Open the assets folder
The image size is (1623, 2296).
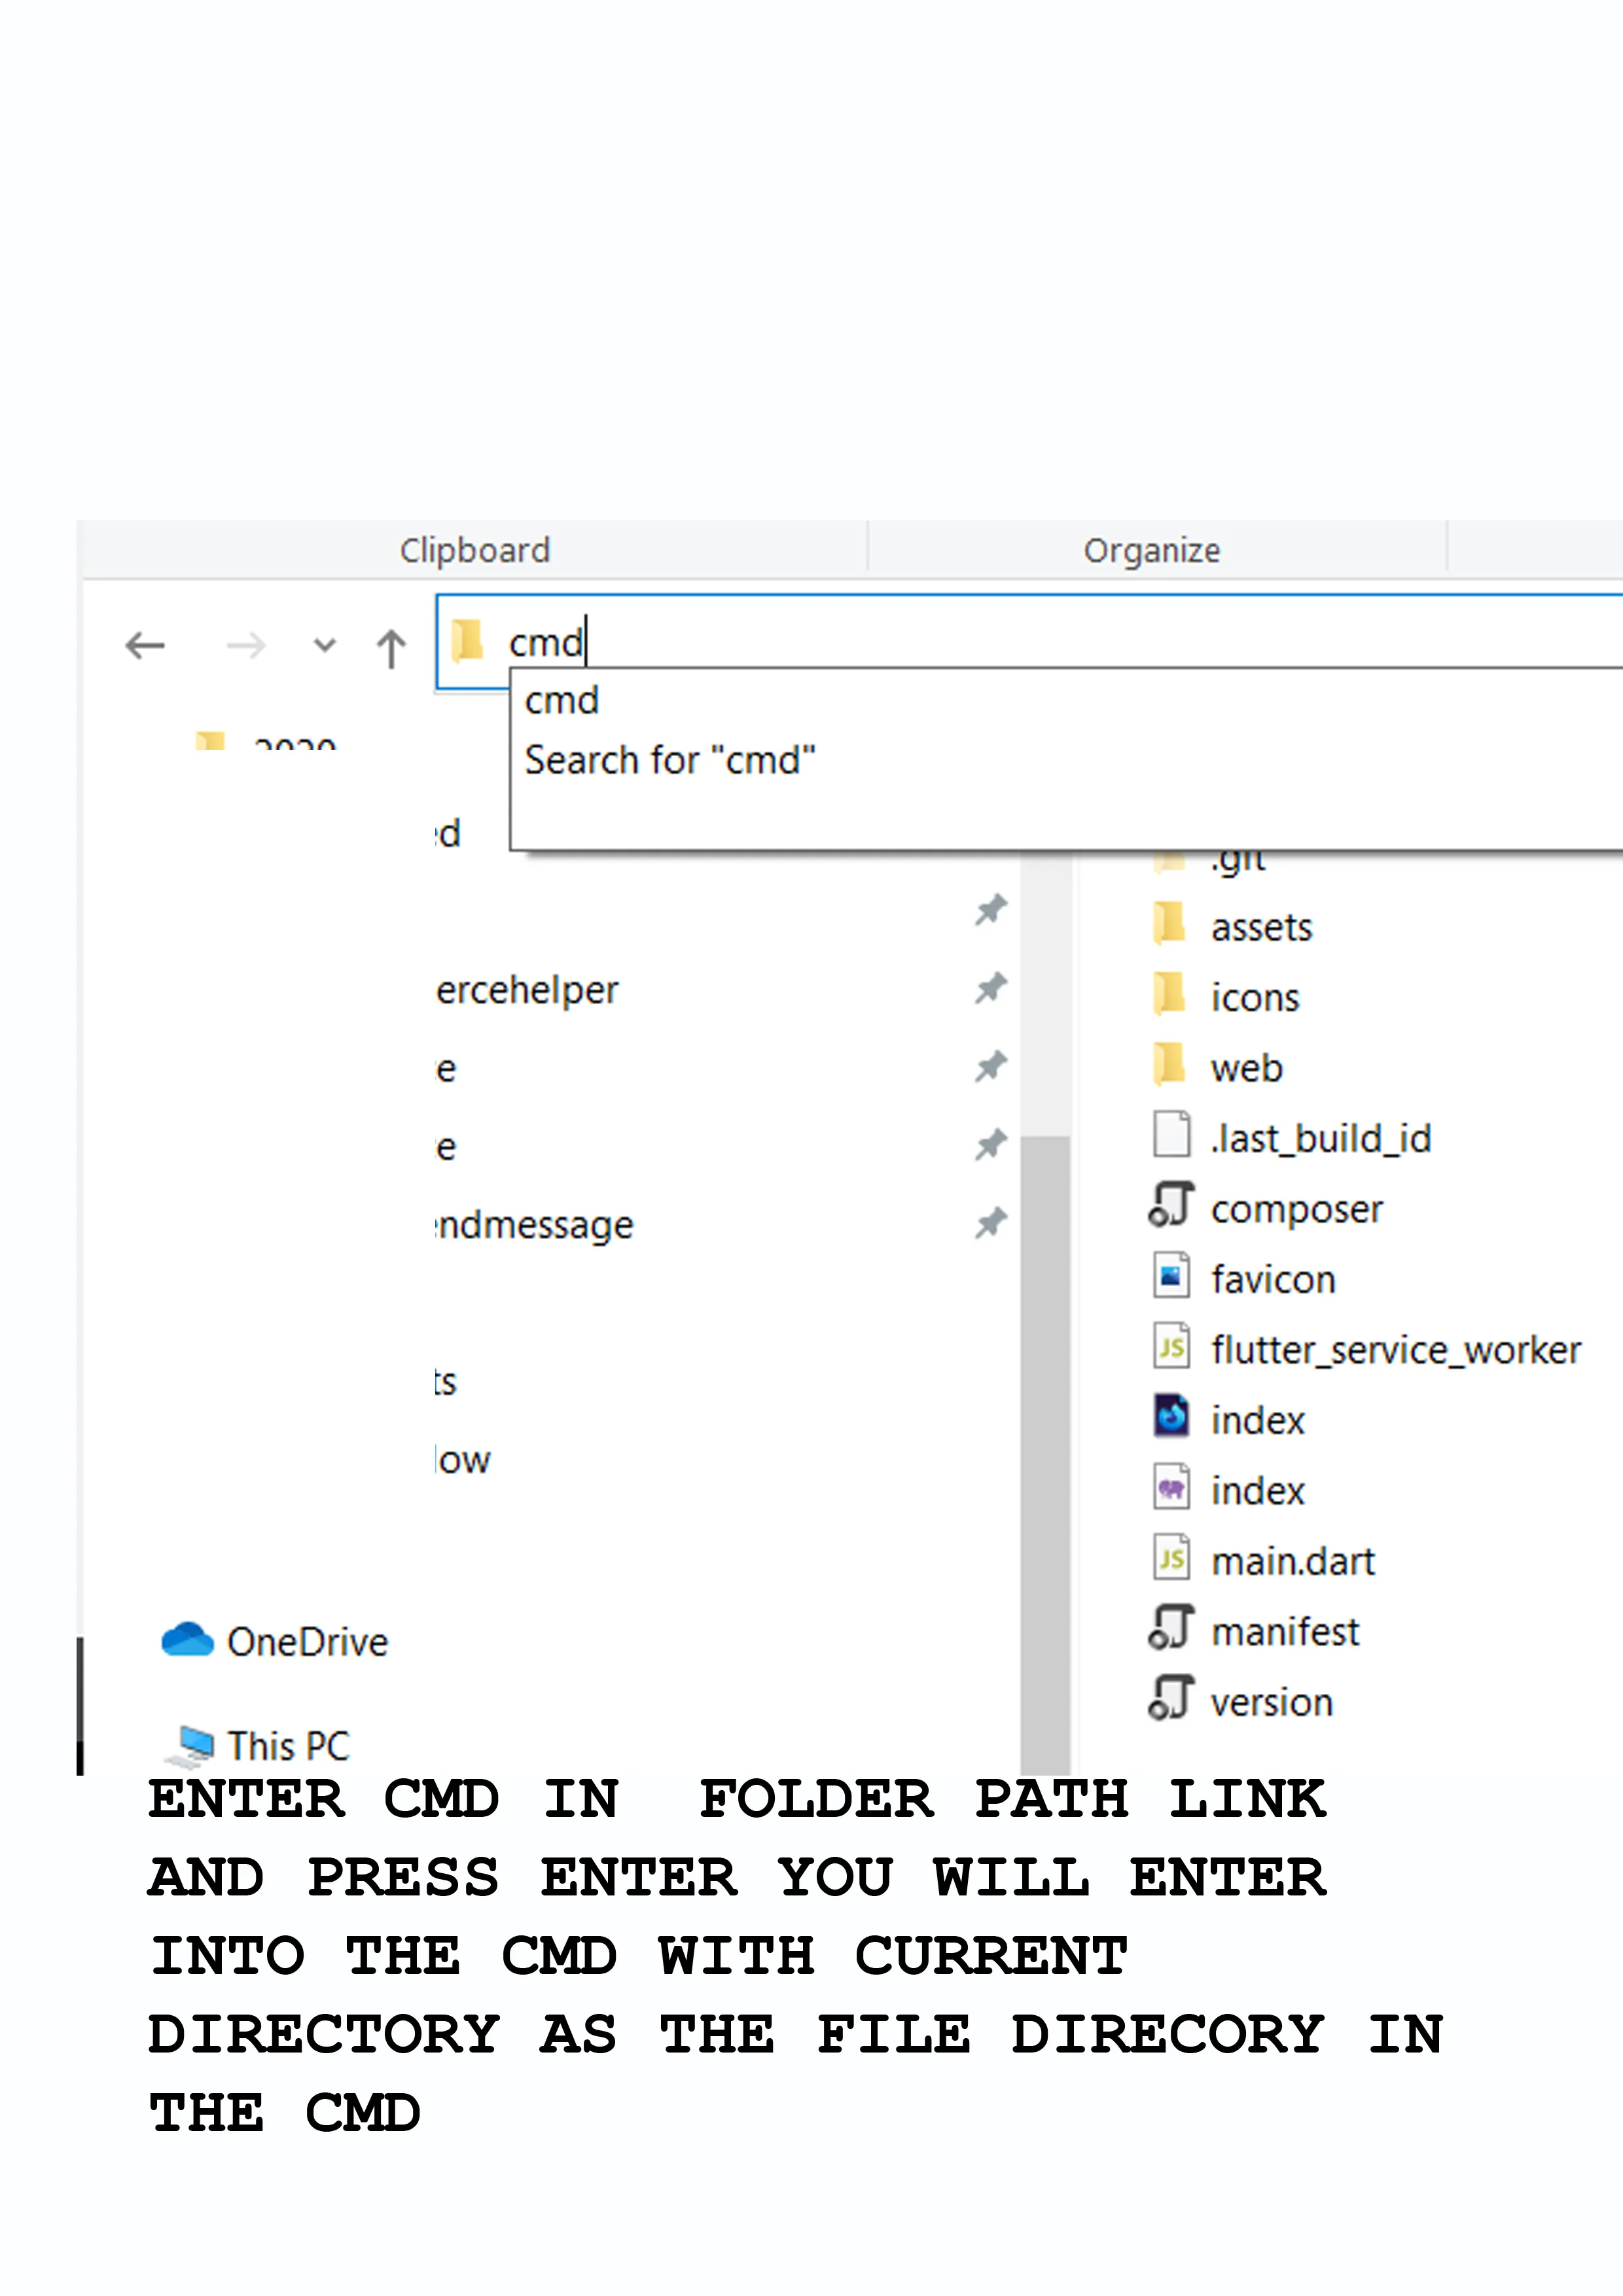pos(1260,928)
